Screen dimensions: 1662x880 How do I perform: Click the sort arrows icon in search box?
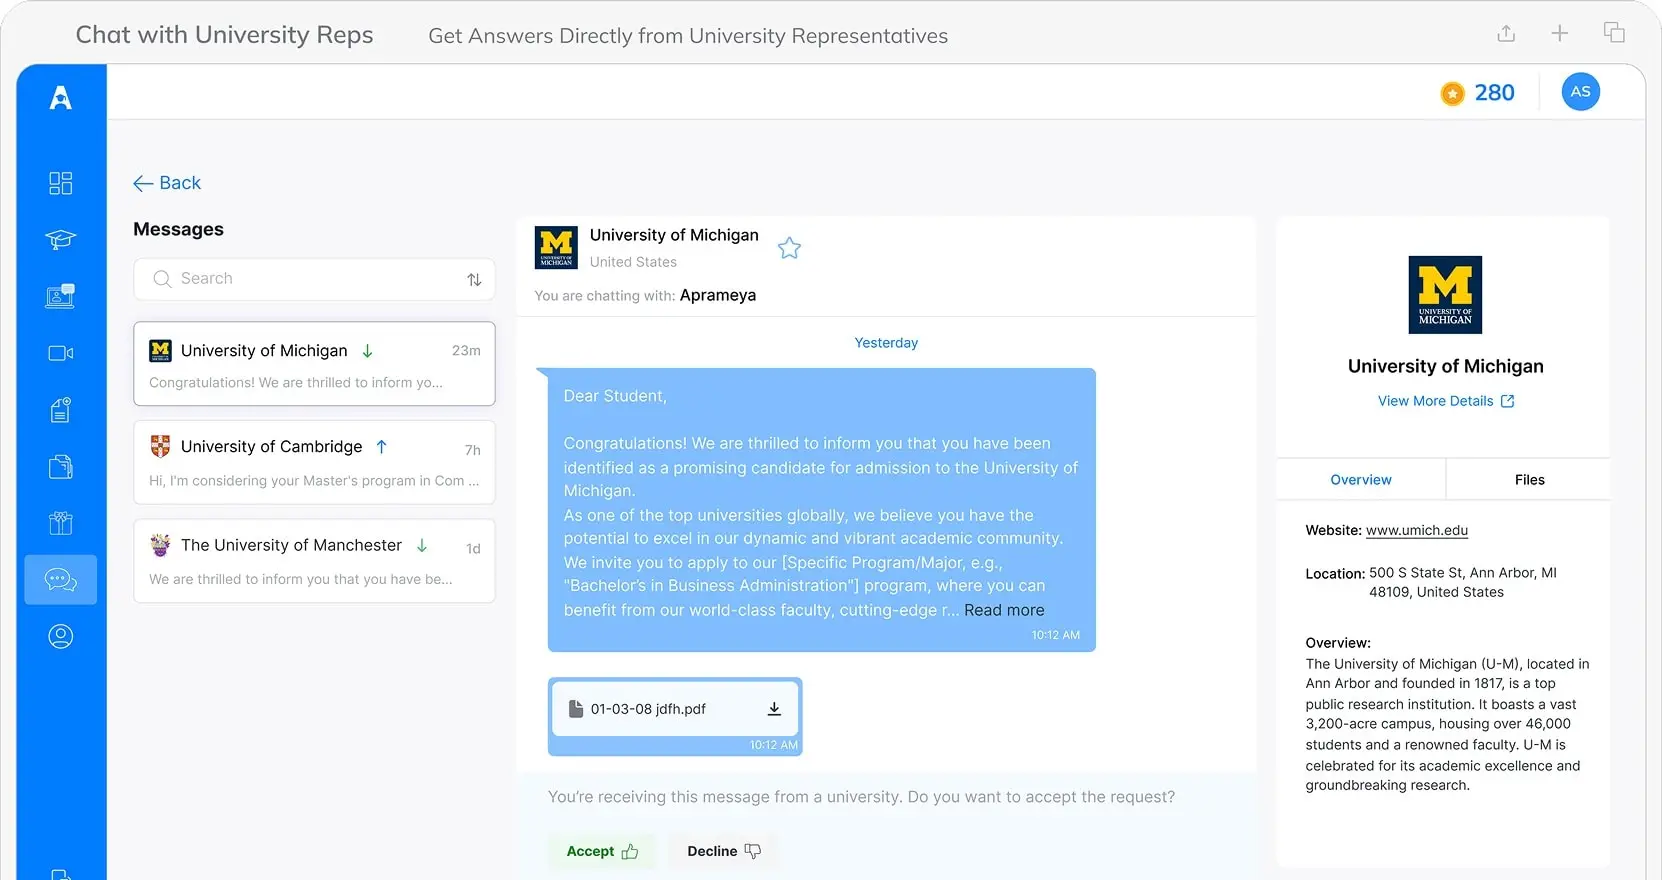[474, 280]
